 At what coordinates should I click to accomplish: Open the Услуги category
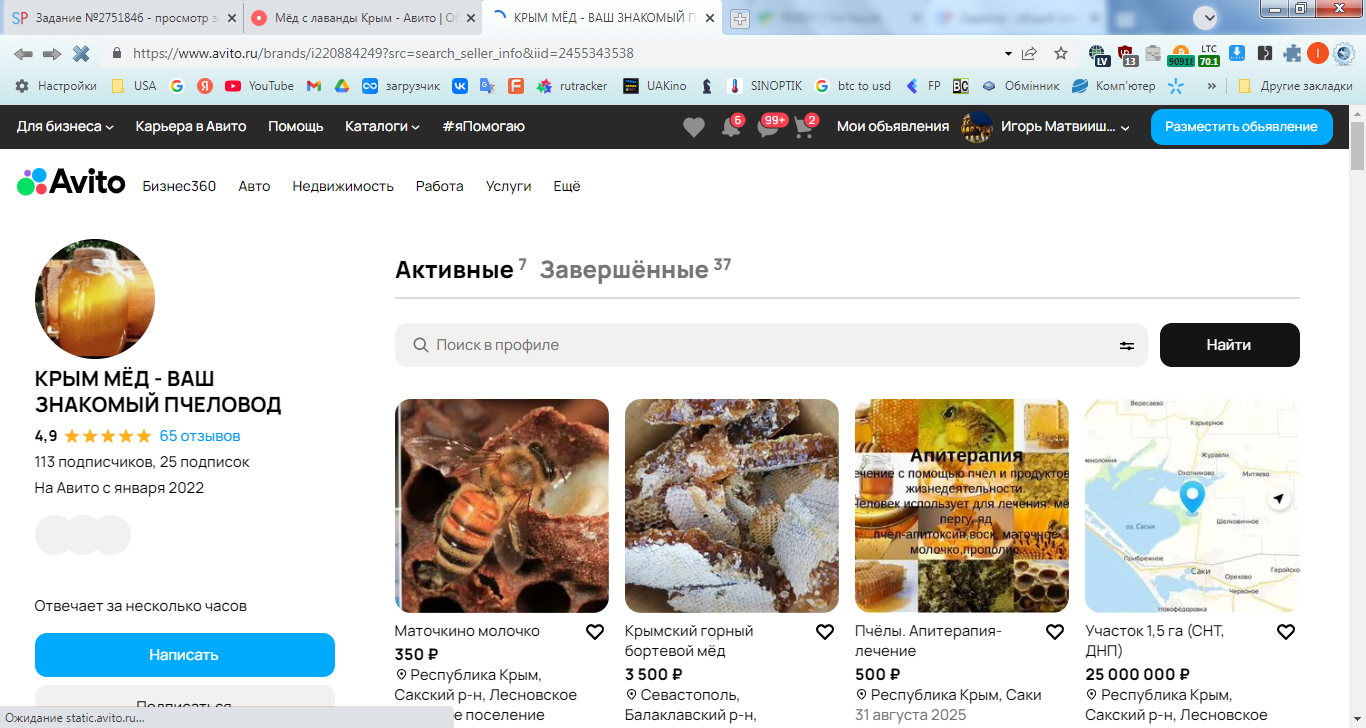coord(509,186)
